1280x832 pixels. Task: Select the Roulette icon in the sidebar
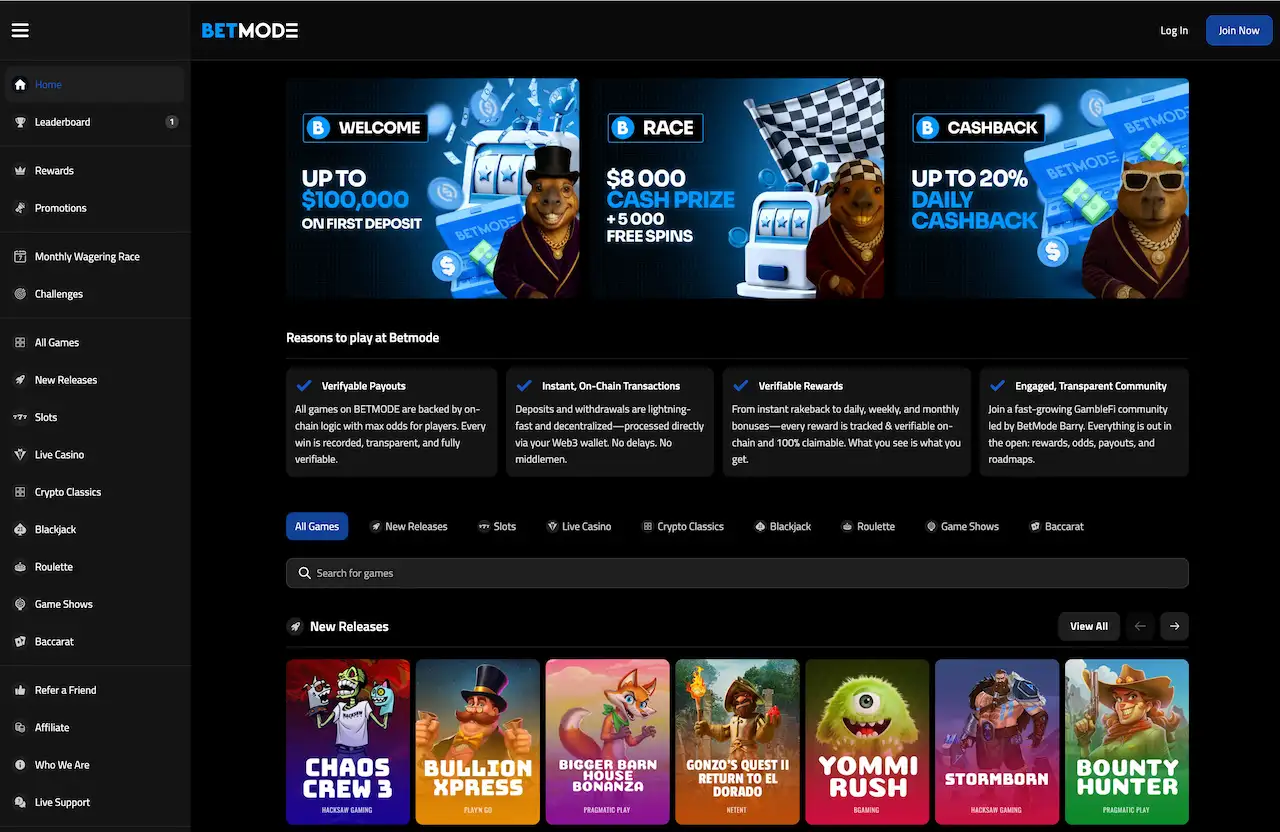(x=19, y=566)
